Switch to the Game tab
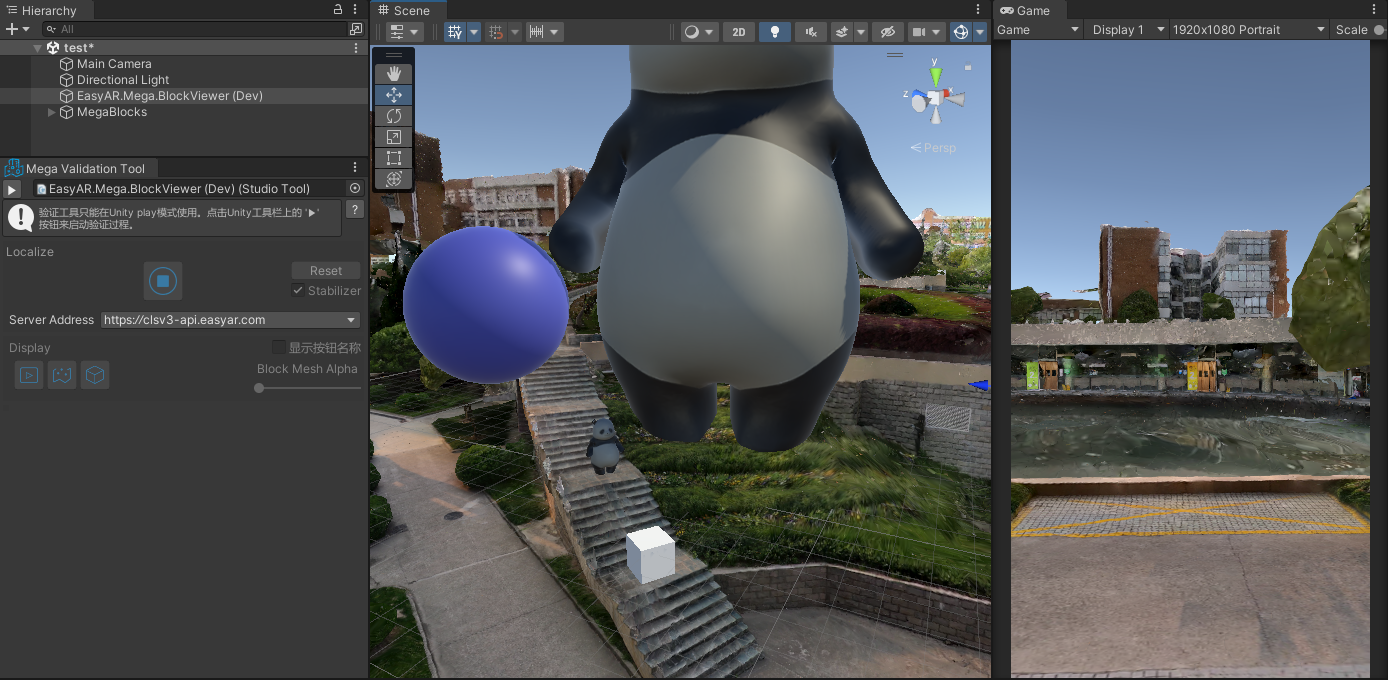This screenshot has width=1388, height=680. [x=1025, y=10]
